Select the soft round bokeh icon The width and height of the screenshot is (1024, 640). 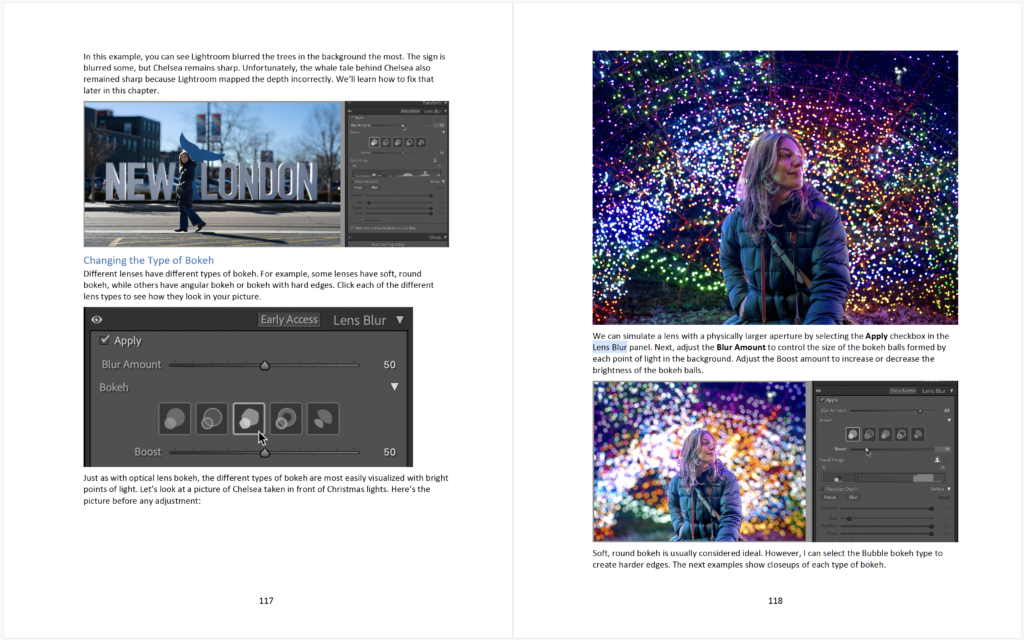(175, 419)
